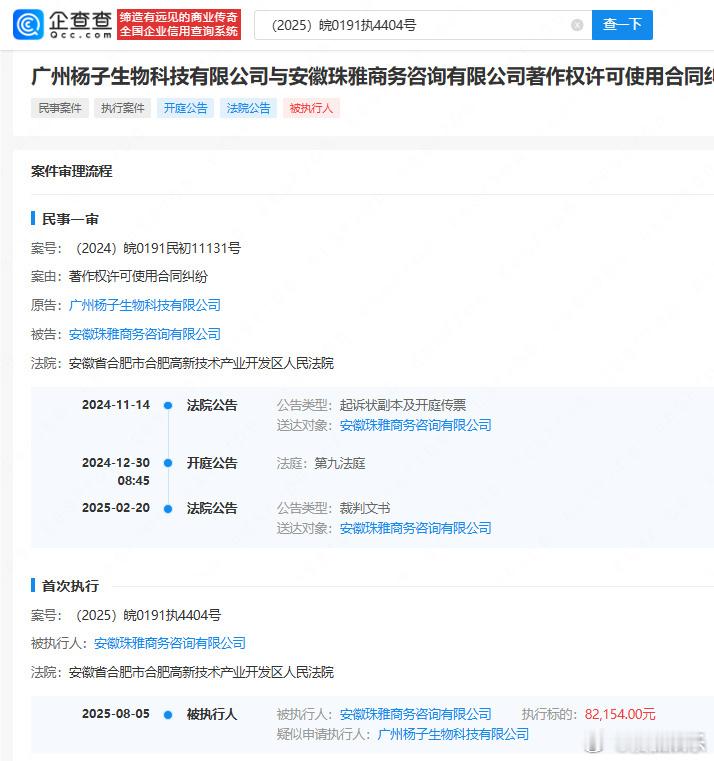Click the 首次执行 section heading
Viewport: 714px width, 761px height.
coord(70,586)
